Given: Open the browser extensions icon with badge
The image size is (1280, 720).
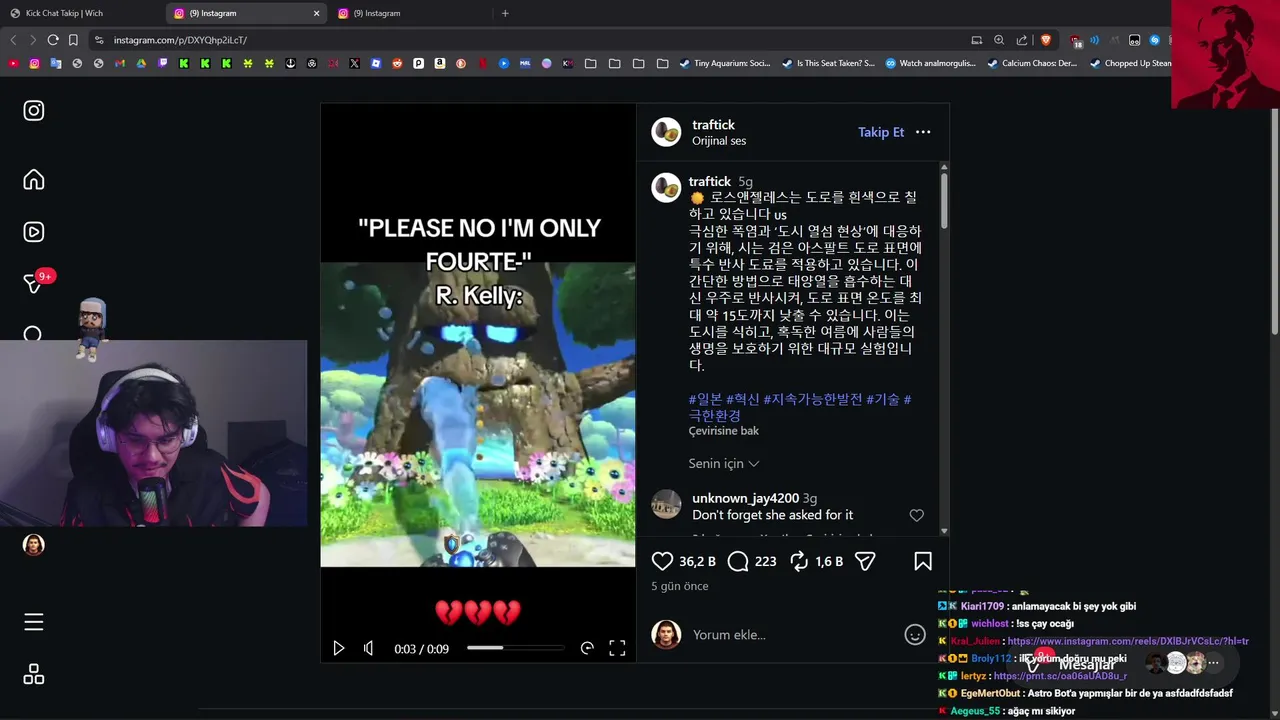Looking at the screenshot, I should pyautogui.click(x=1076, y=40).
